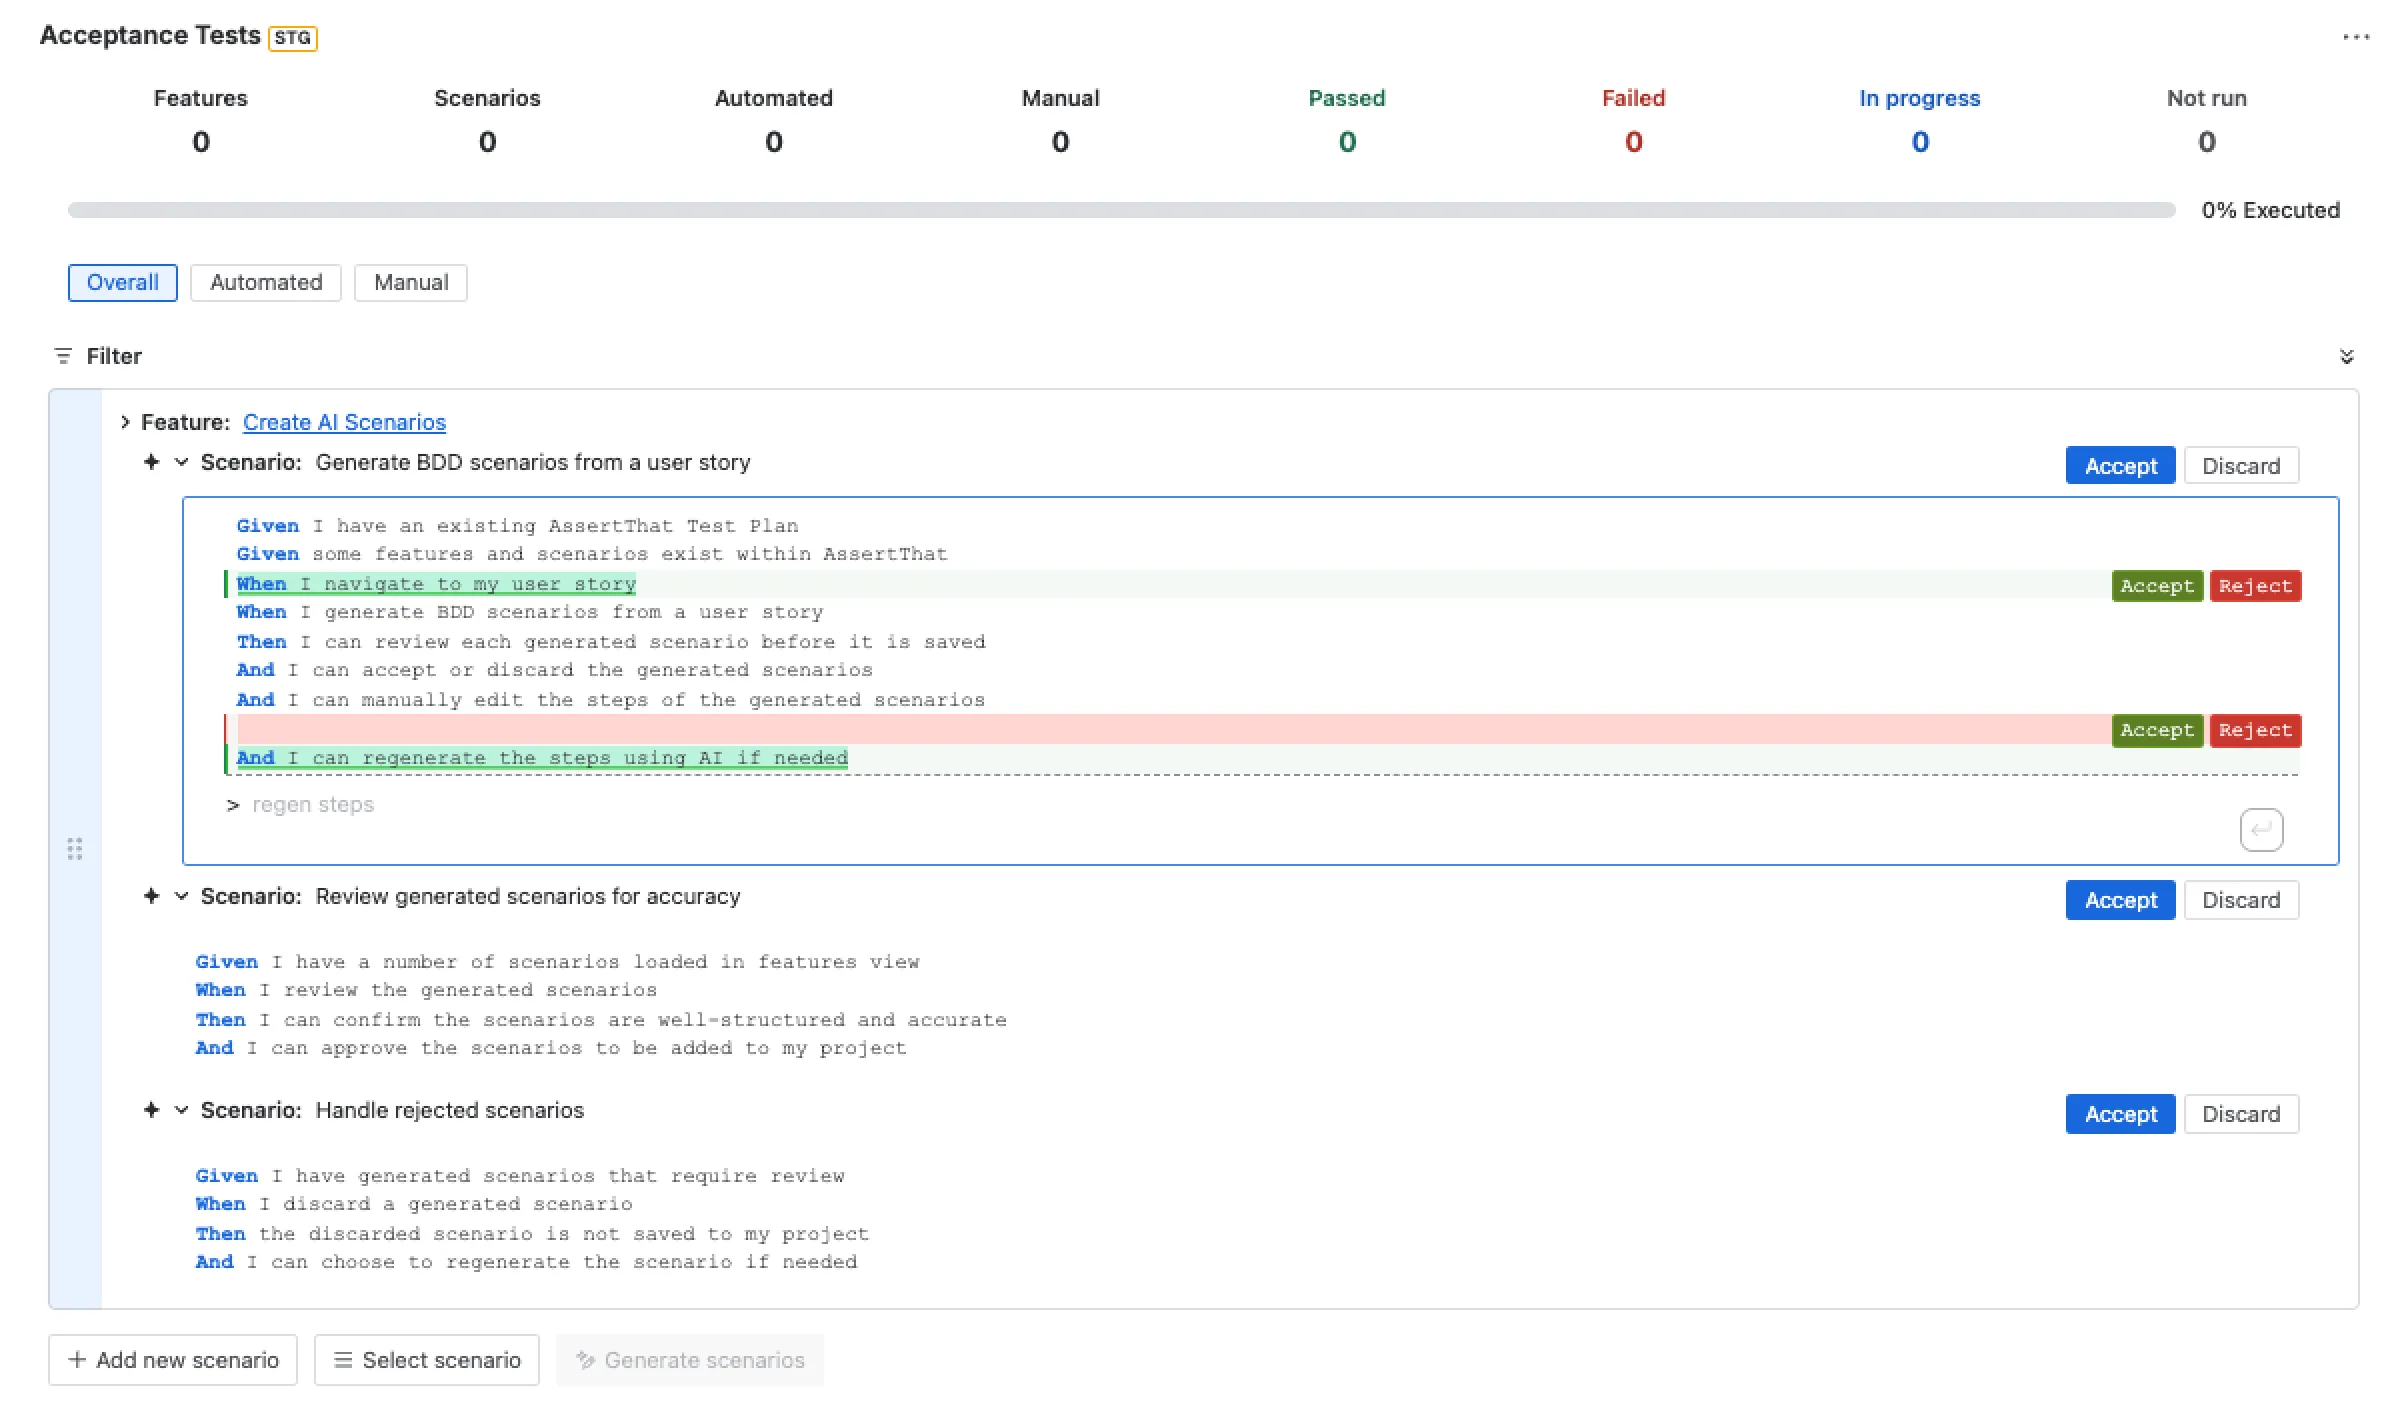Switch to the Automated tab

[x=266, y=283]
